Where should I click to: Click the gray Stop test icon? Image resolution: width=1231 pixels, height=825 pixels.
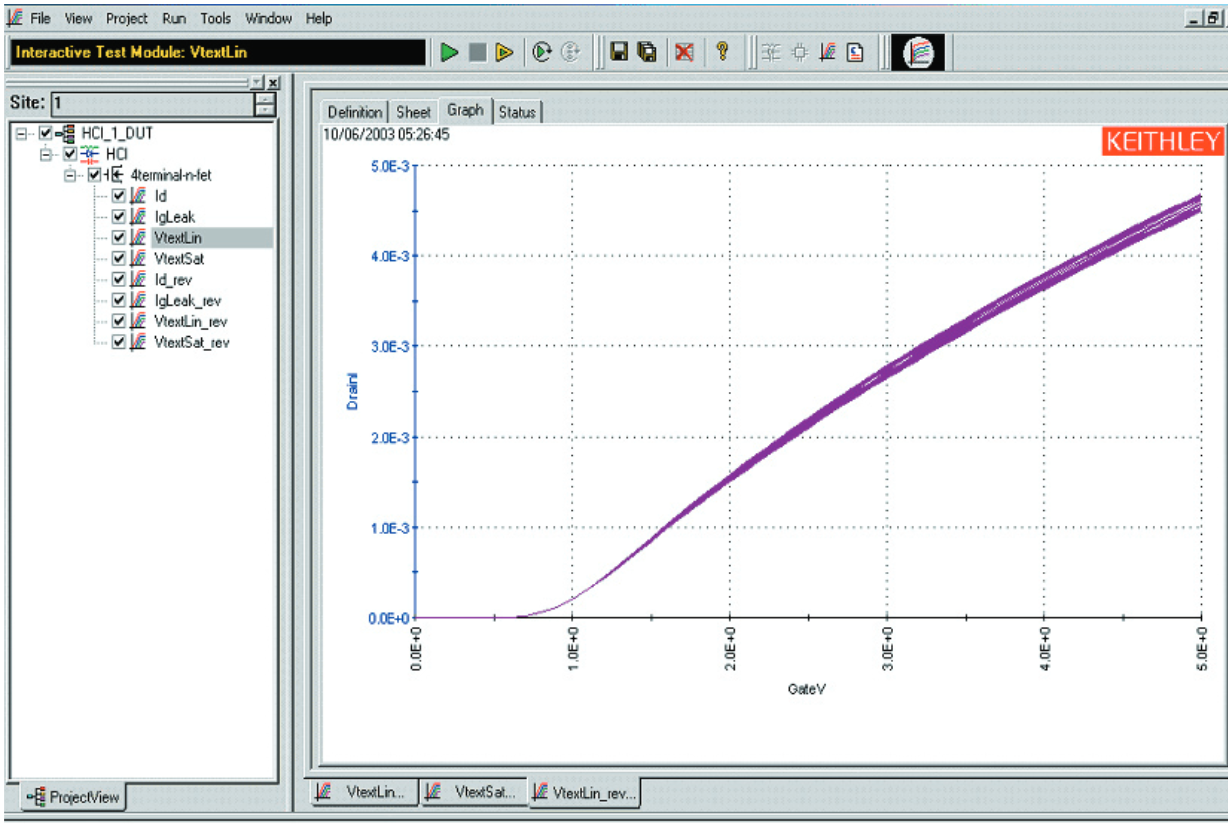point(479,51)
